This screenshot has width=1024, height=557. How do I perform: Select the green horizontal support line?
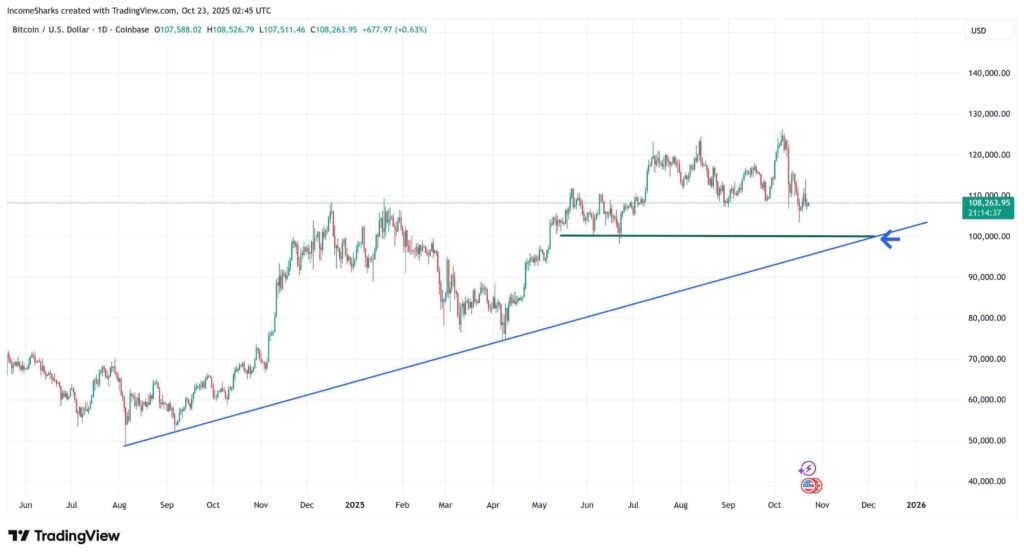click(700, 236)
